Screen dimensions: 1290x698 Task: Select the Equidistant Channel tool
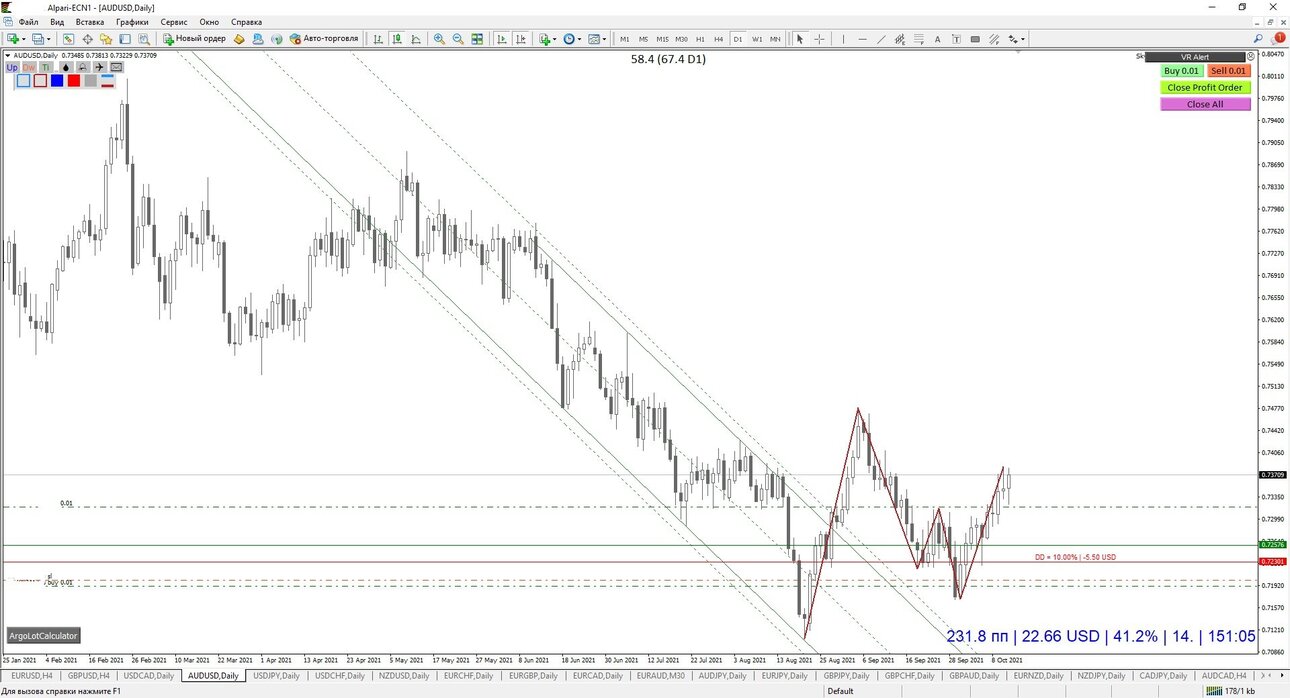900,39
